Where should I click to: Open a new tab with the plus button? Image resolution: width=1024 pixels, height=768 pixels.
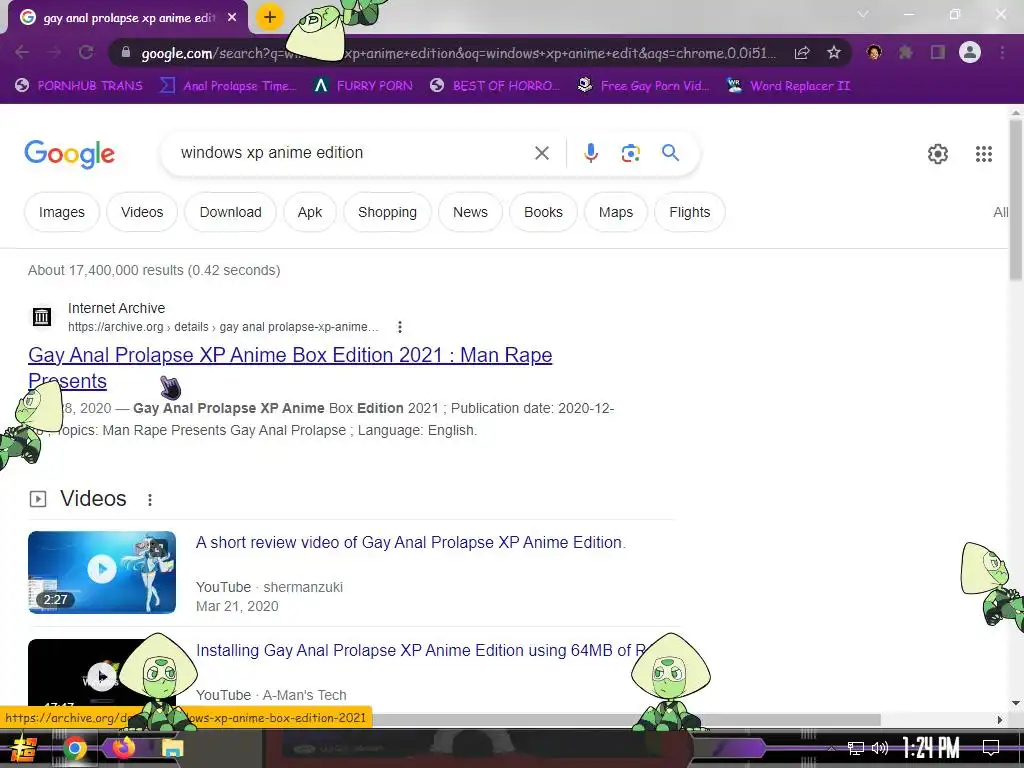click(x=269, y=17)
